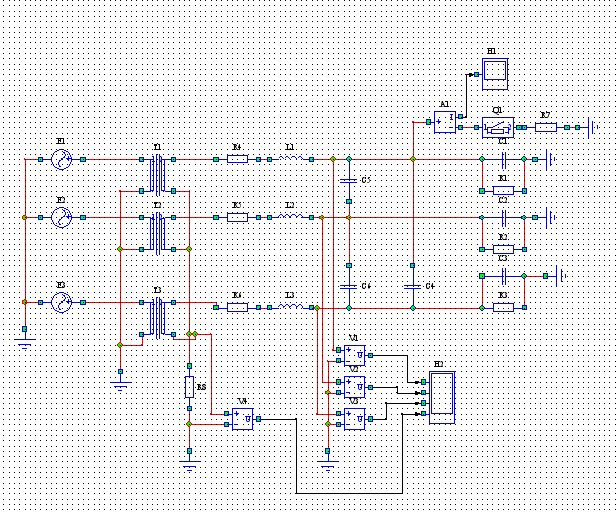This screenshot has width=616, height=514.
Task: Select the vertical resistor below transformer T3
Action: pos(189,387)
